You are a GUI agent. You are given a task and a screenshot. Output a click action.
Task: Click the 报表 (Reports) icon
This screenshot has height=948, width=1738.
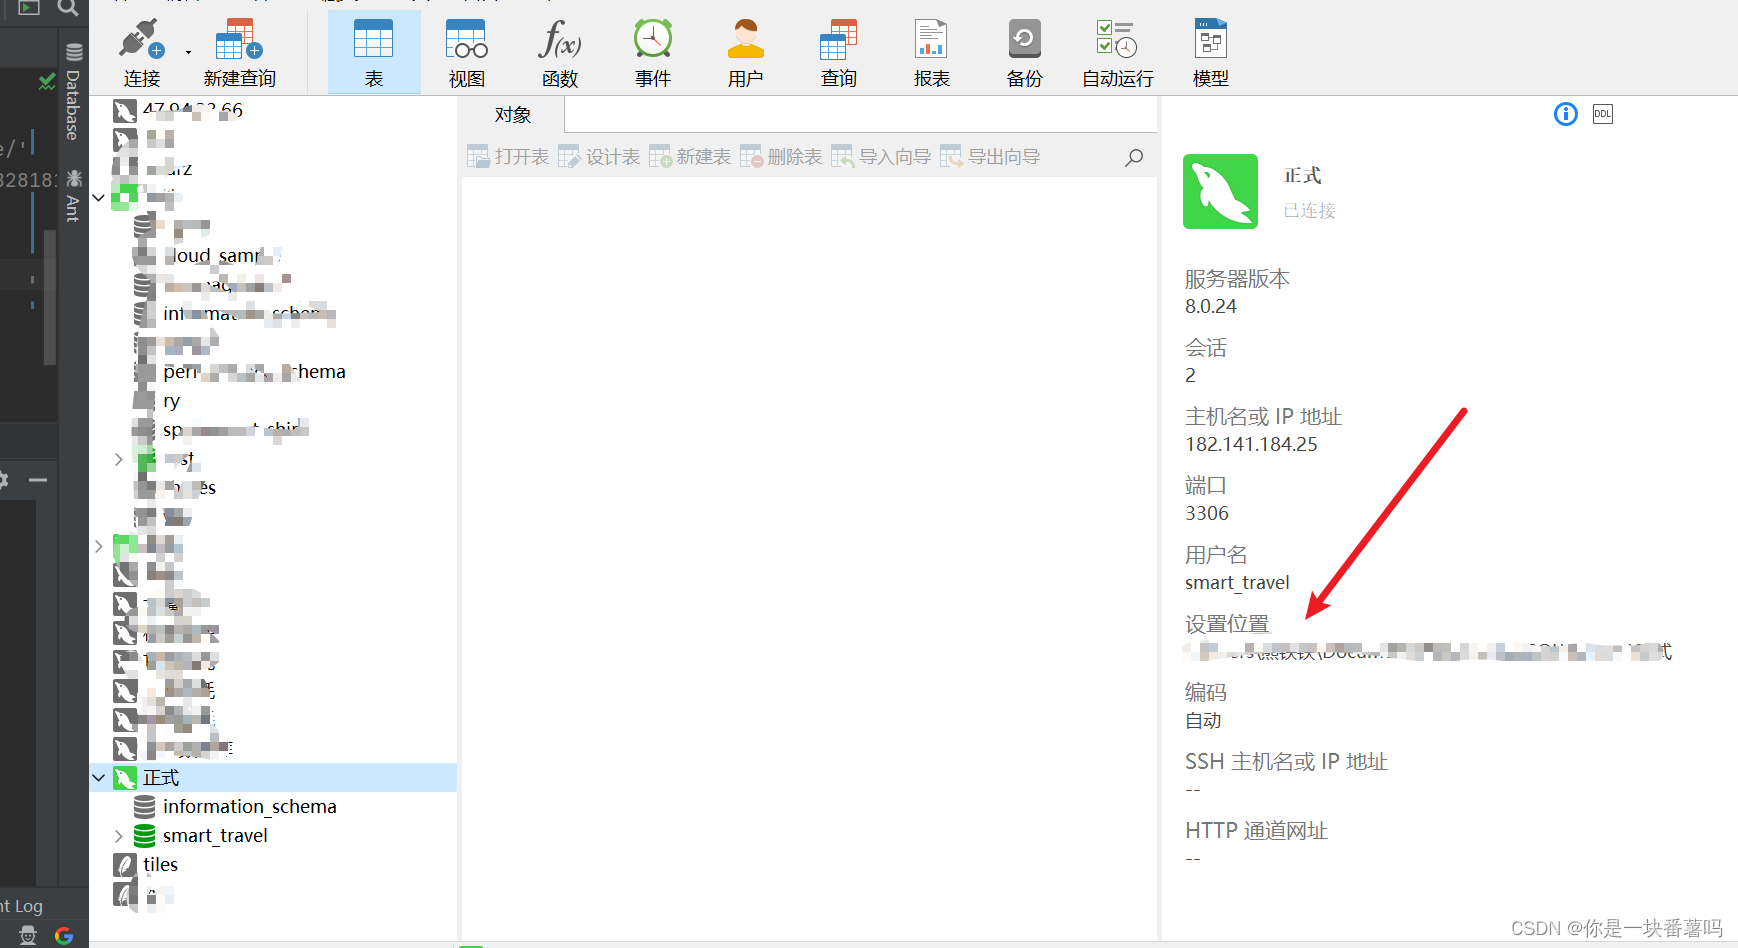[x=931, y=50]
